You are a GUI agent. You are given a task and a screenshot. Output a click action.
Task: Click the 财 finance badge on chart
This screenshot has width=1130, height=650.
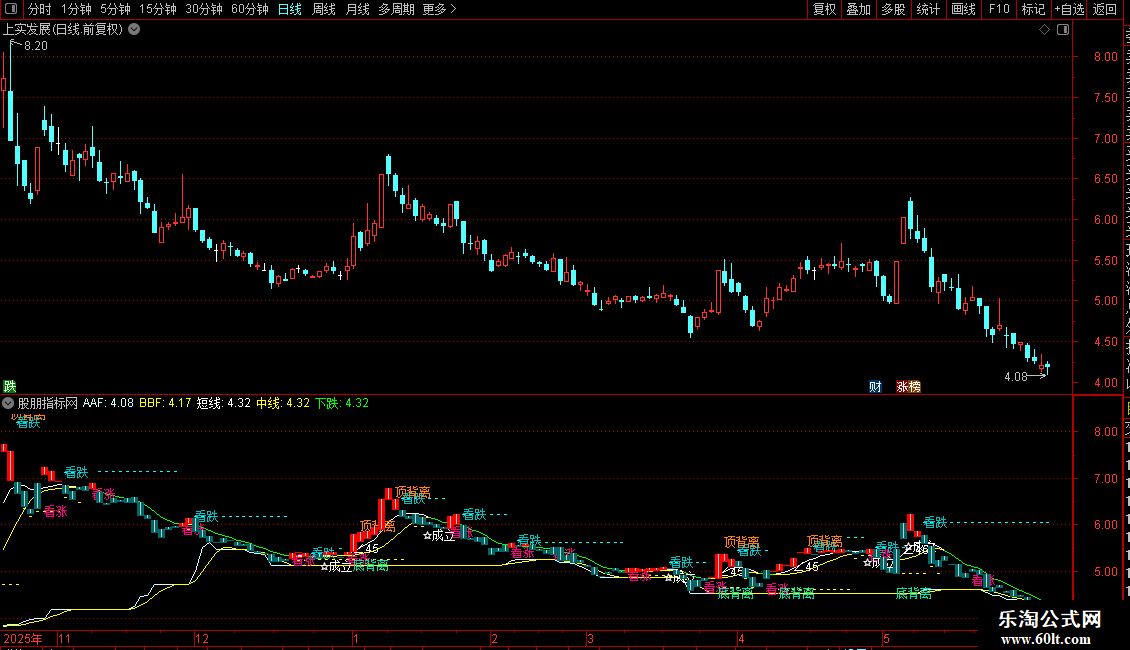(875, 387)
